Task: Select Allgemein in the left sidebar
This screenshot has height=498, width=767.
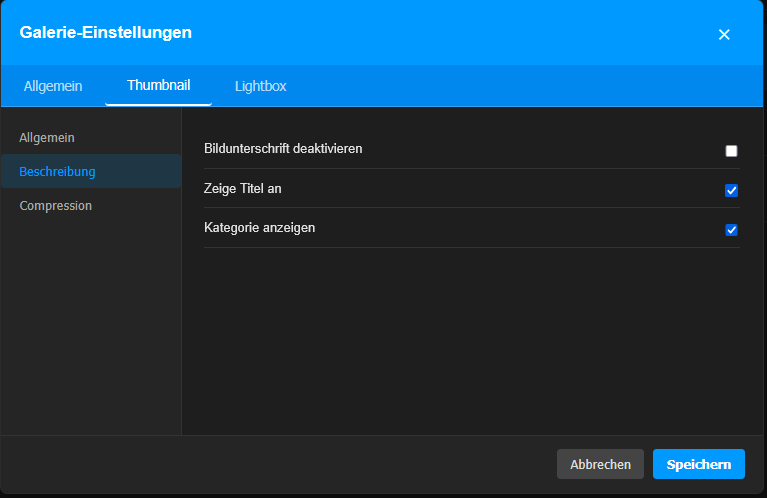Action: tap(91, 137)
